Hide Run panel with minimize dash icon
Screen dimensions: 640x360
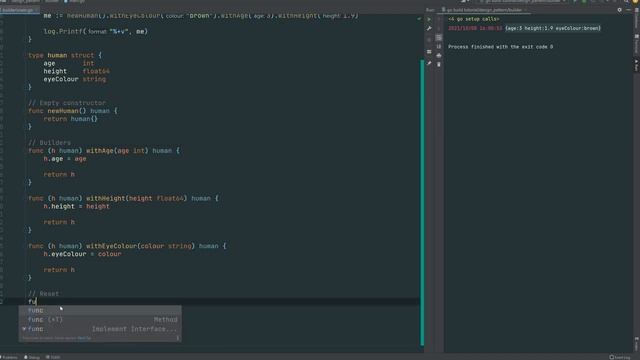click(x=629, y=10)
